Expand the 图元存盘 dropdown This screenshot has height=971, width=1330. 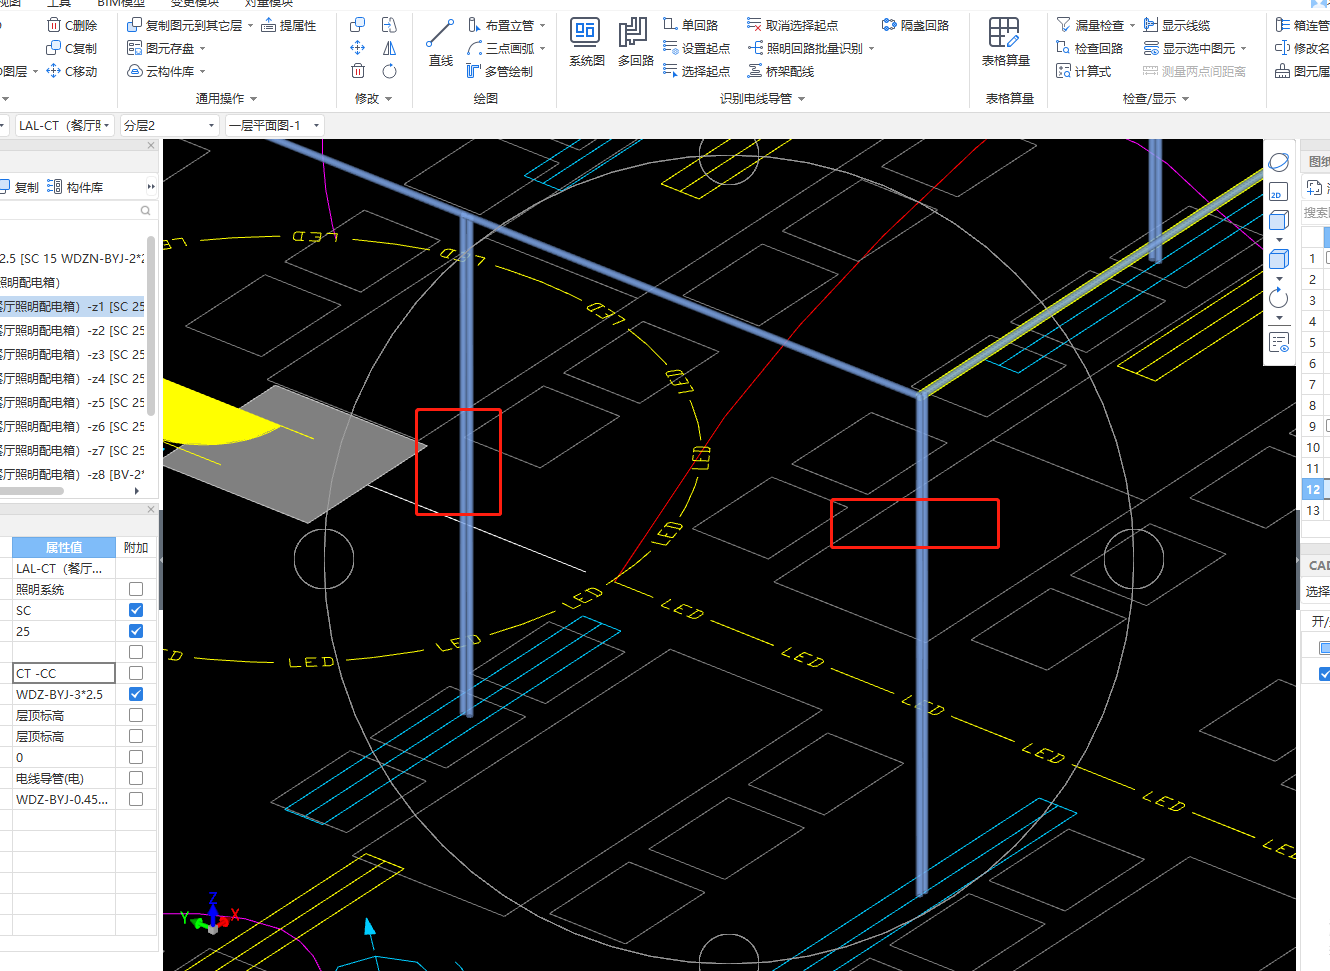point(202,49)
